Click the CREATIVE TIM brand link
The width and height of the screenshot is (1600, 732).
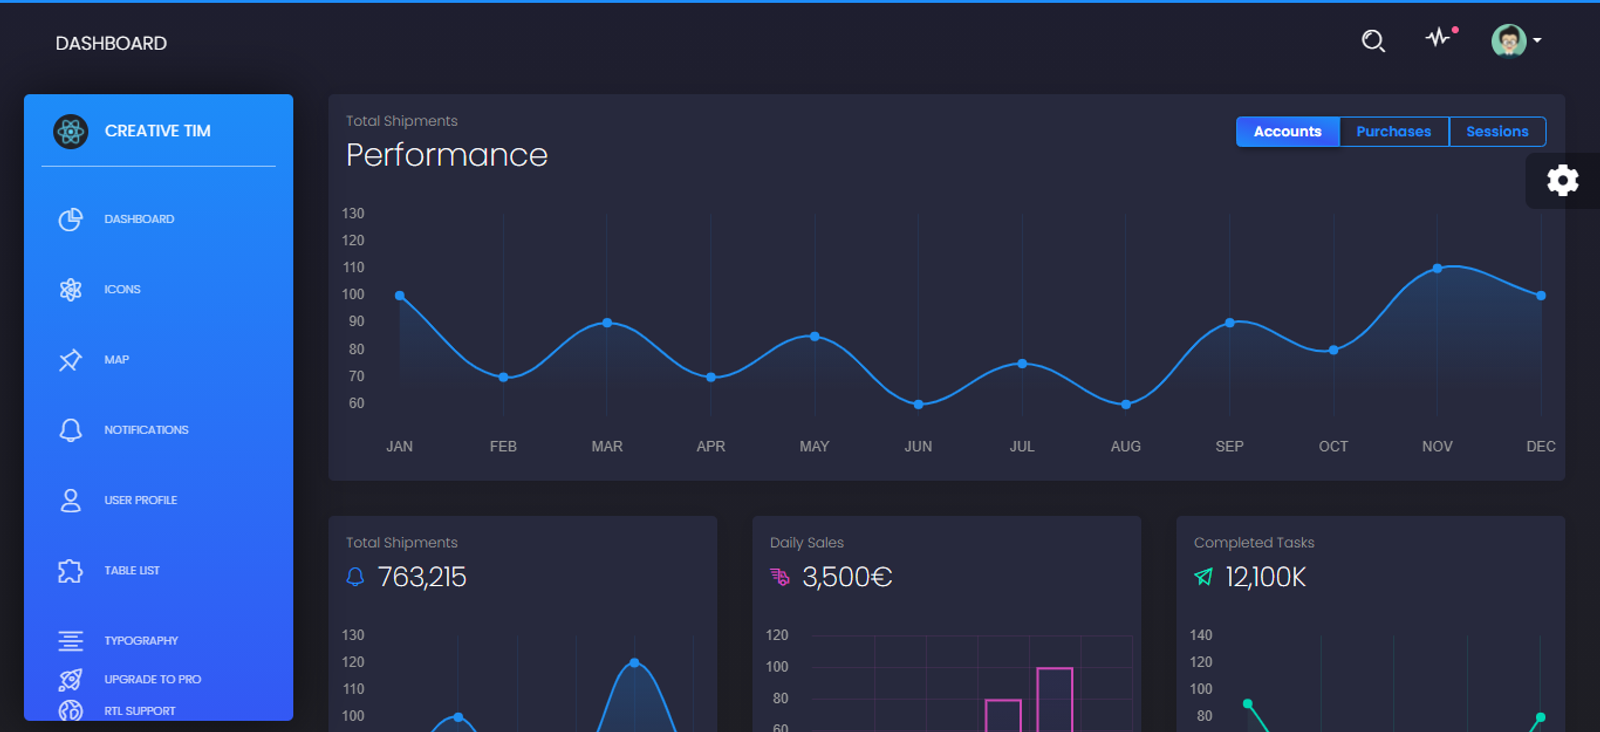(x=158, y=131)
